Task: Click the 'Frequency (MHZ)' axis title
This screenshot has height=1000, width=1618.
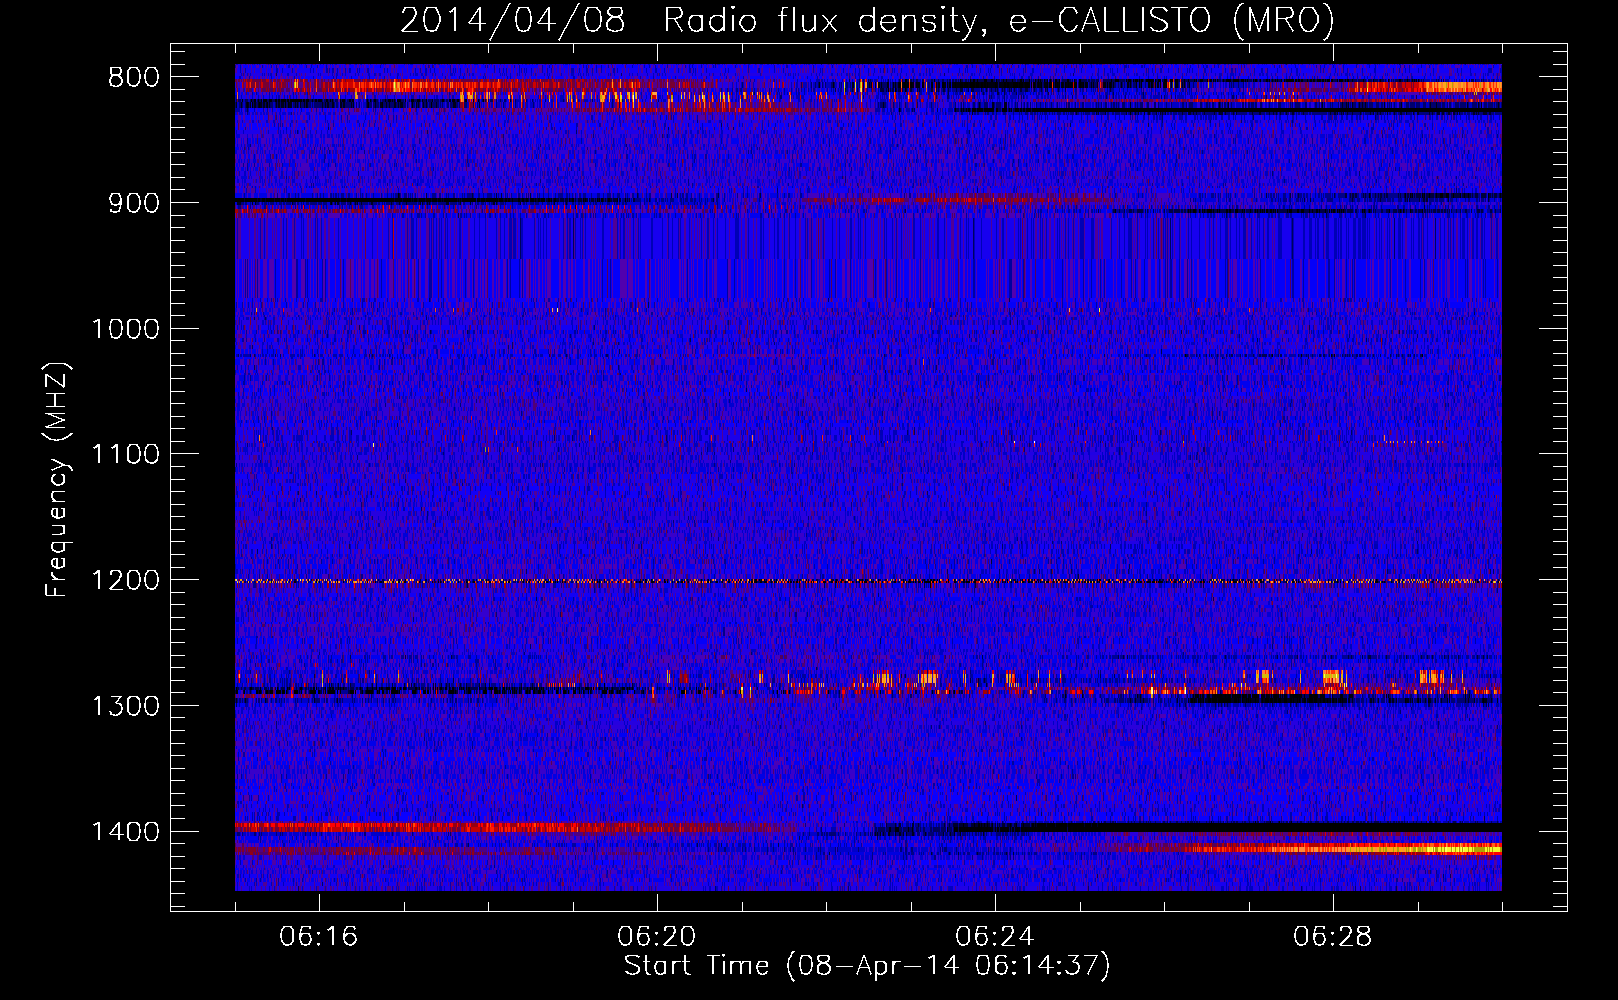Action: (x=58, y=479)
